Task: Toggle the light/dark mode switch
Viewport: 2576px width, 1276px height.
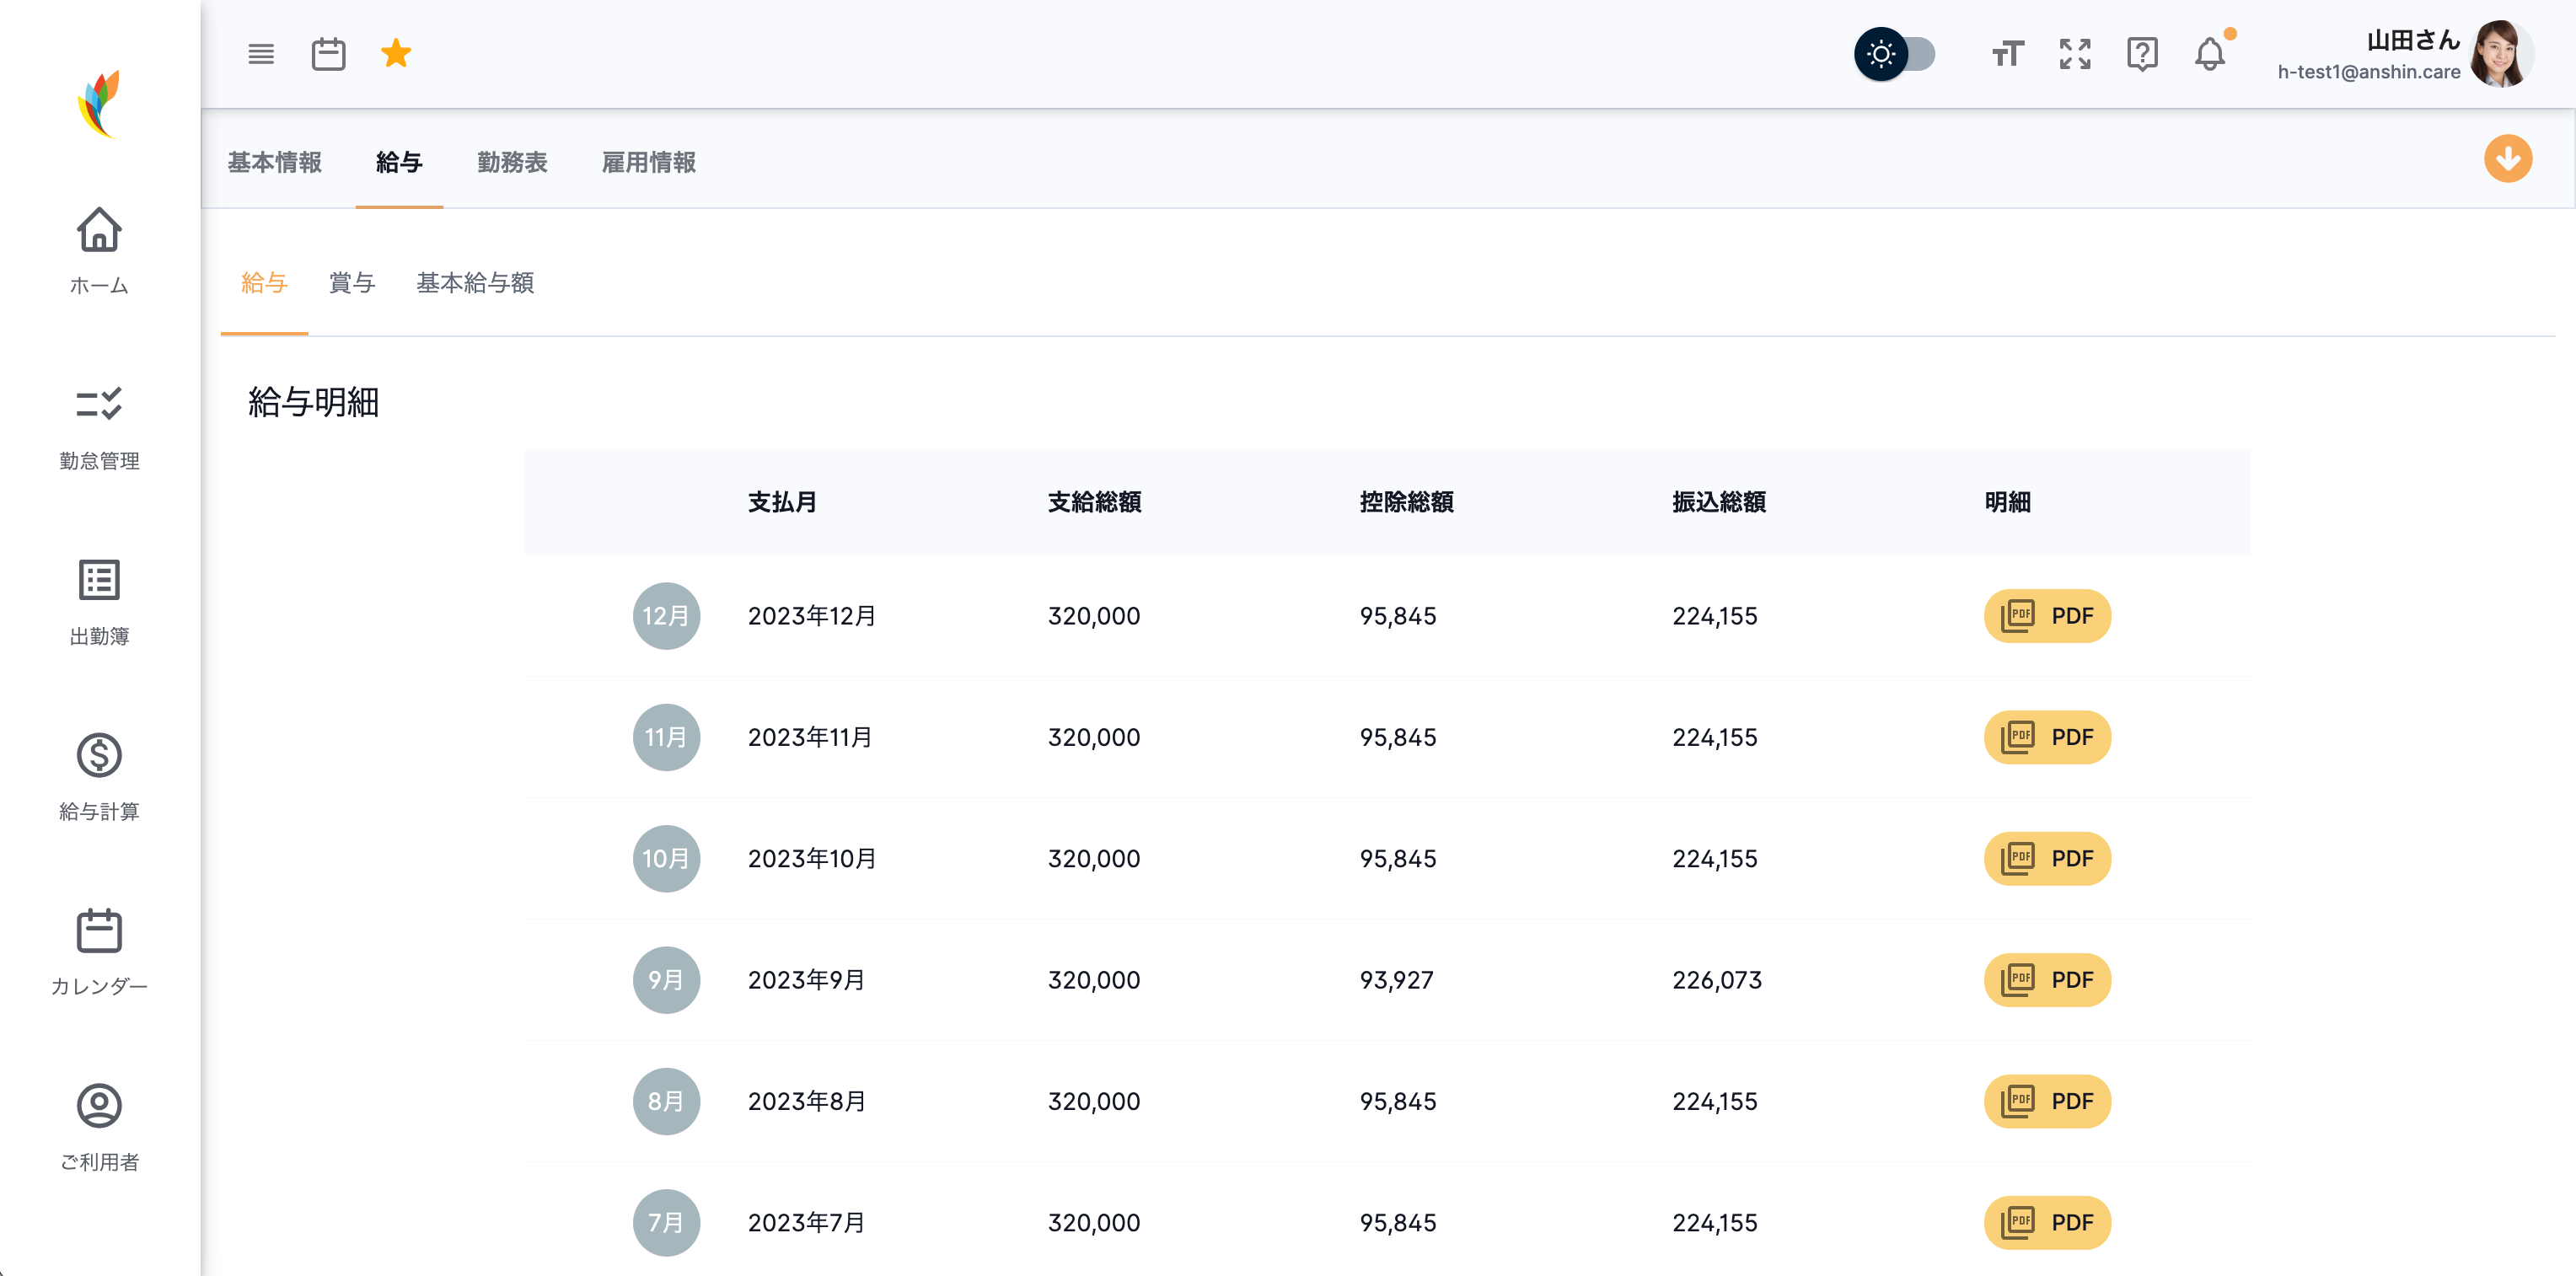Action: pyautogui.click(x=1895, y=54)
